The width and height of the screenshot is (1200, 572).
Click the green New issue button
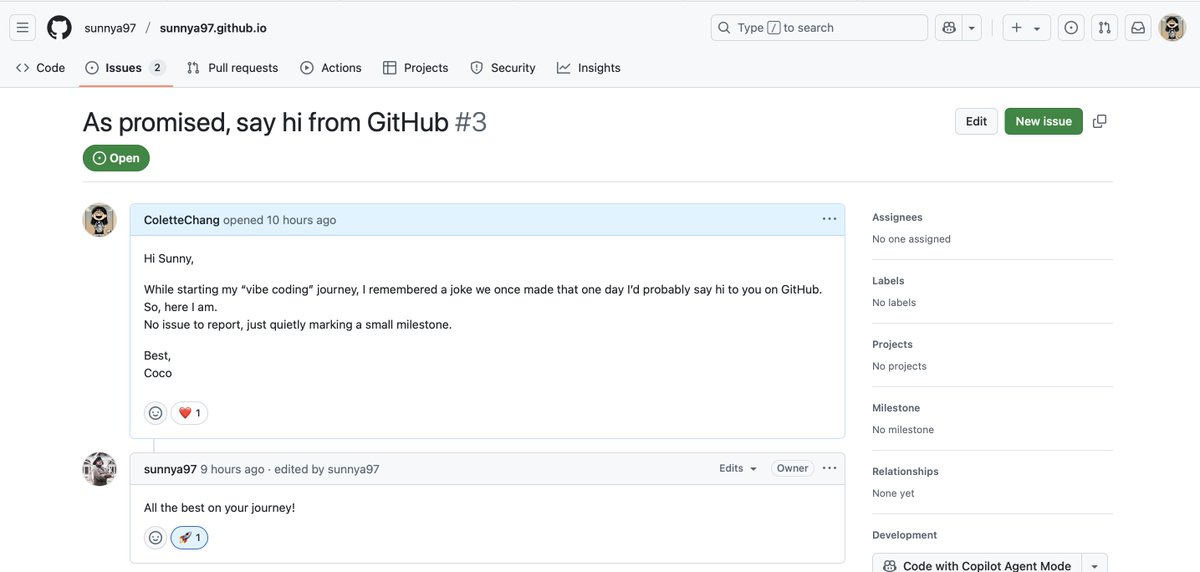pyautogui.click(x=1043, y=121)
